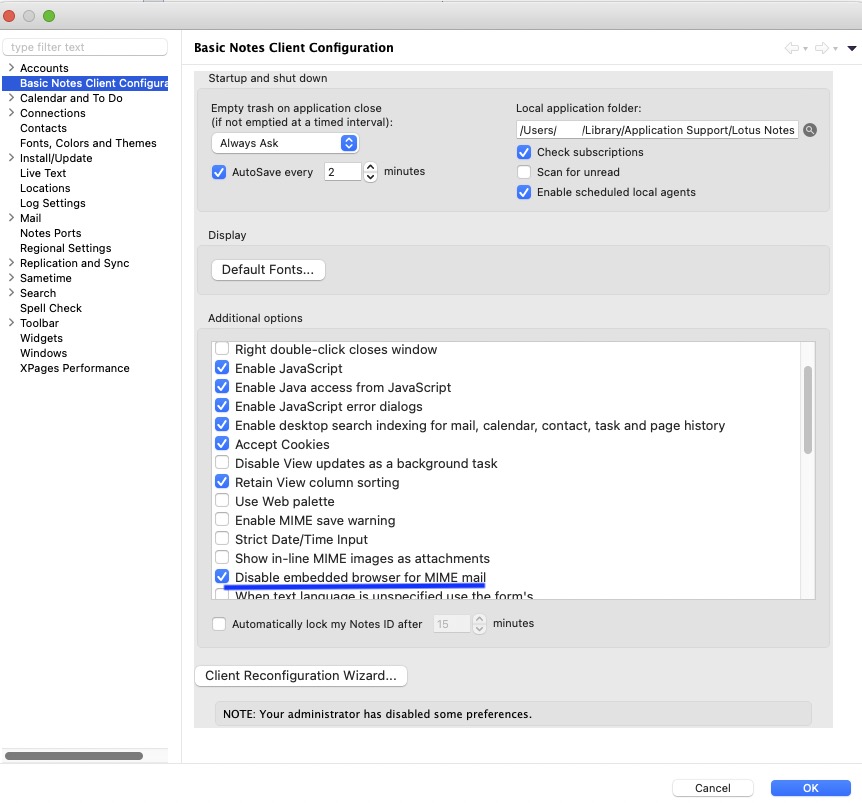This screenshot has width=862, height=803.
Task: Browse Local application folder via magnifier icon
Action: (809, 129)
